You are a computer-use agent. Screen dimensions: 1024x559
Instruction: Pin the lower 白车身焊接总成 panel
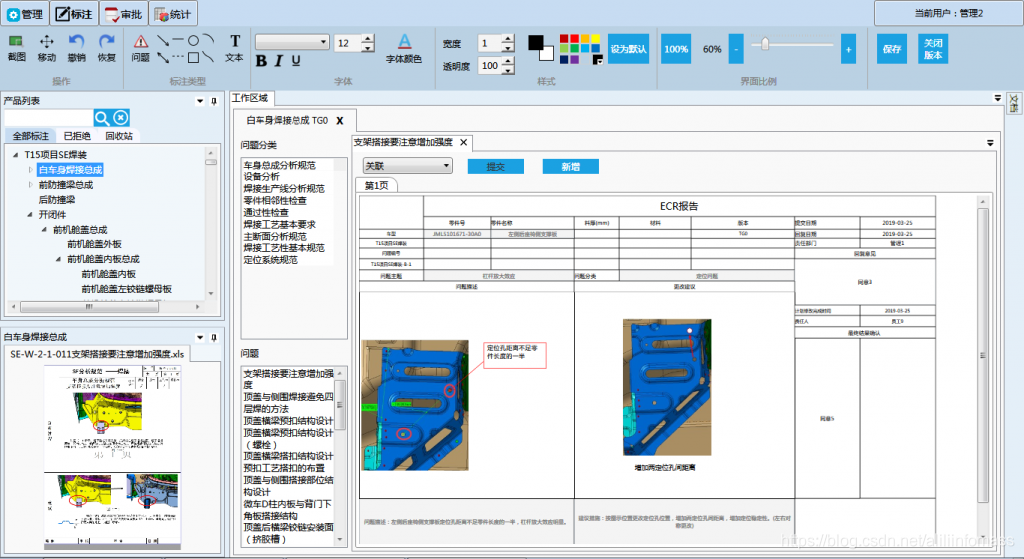[214, 338]
